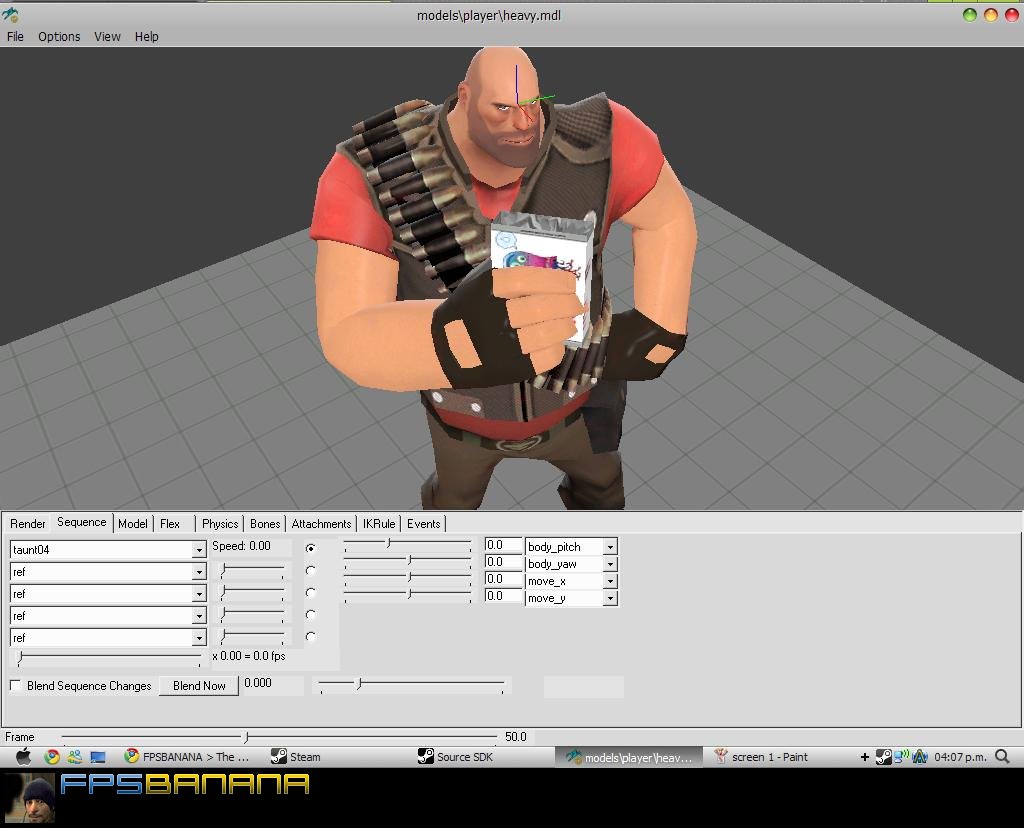
Task: Select the last sequence layer radio button
Action: point(311,637)
